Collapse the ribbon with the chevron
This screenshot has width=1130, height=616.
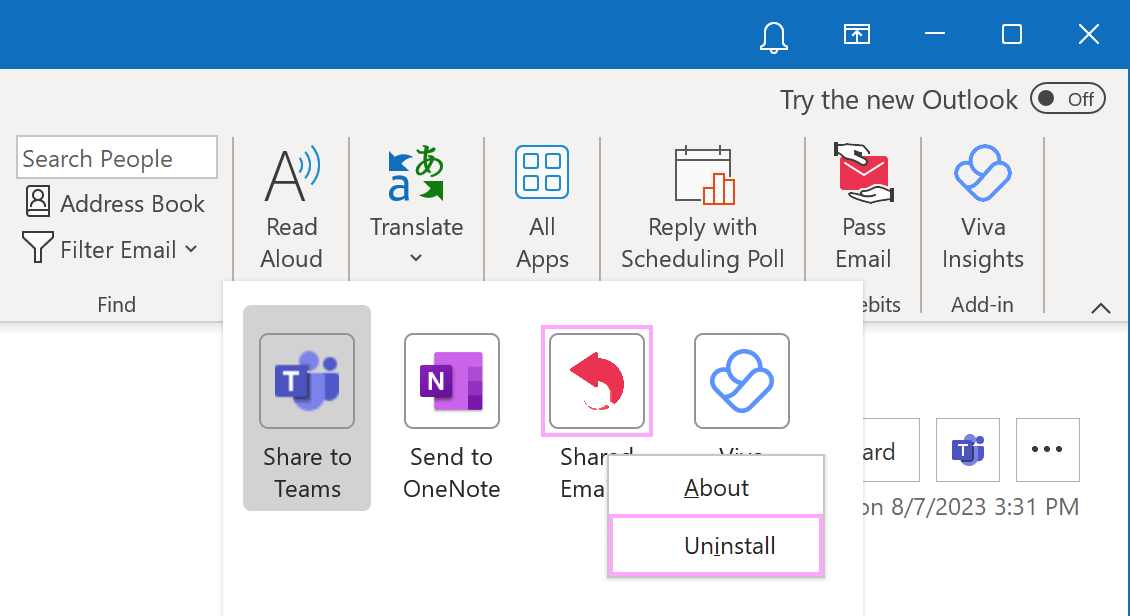1100,308
